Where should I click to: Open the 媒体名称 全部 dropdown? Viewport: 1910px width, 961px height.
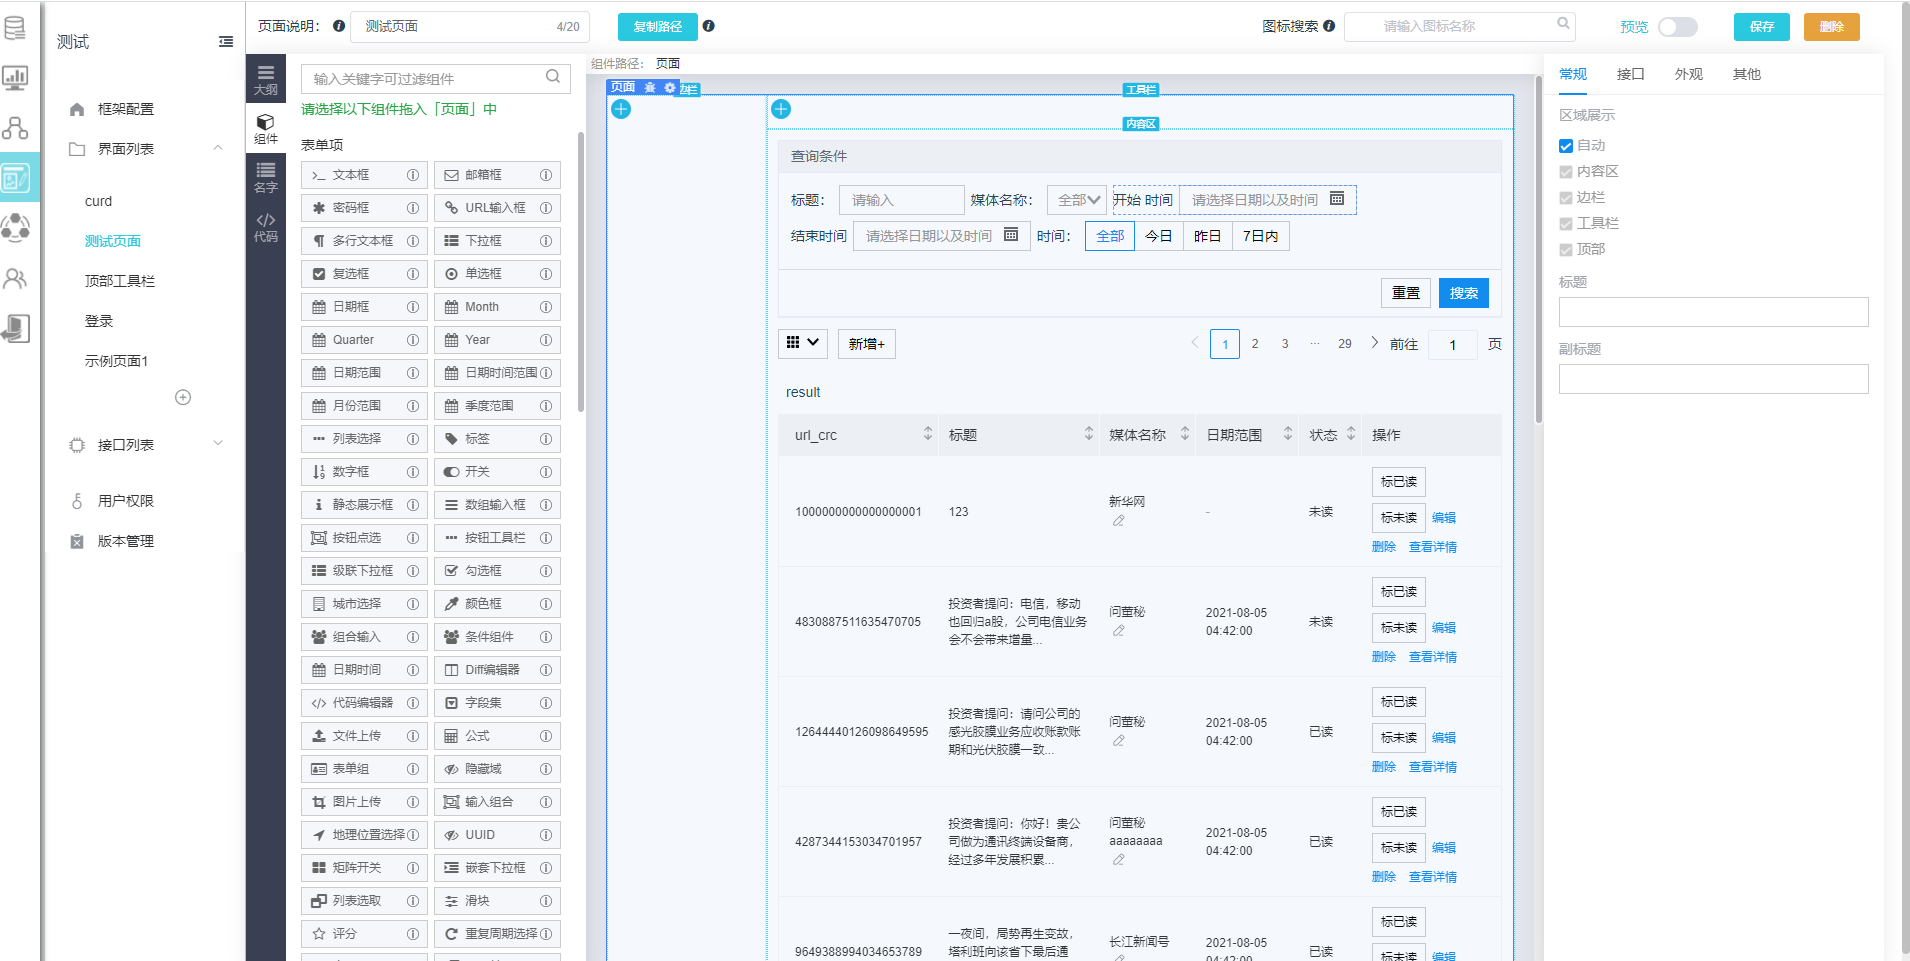click(x=1077, y=200)
